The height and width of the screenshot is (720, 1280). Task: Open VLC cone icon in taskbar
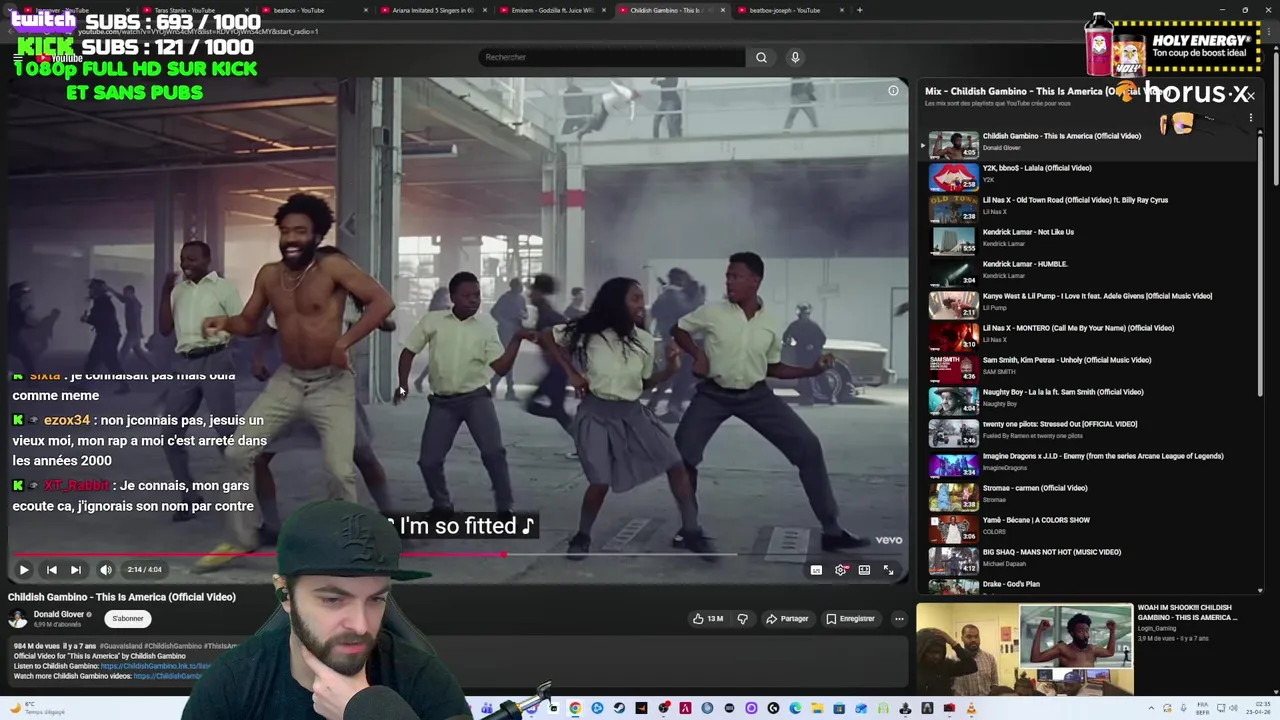pos(971,709)
